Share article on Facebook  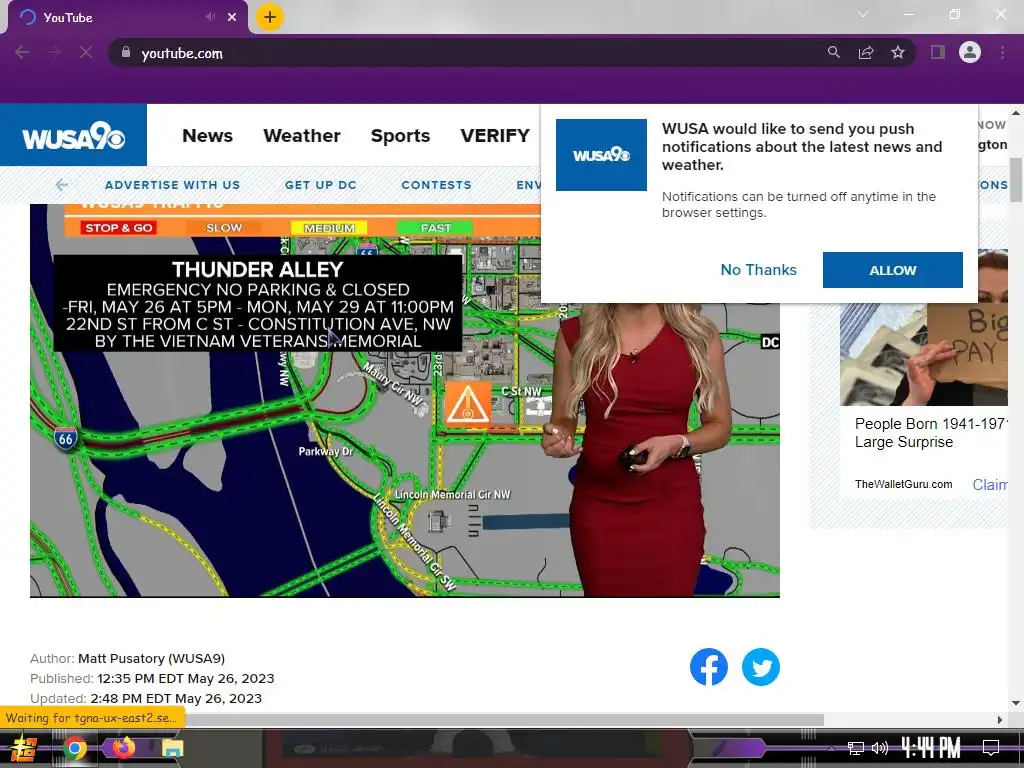[709, 667]
